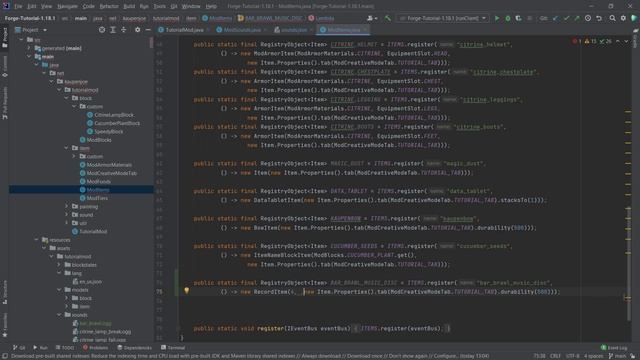Image resolution: width=640 pixels, height=360 pixels.
Task: Open the Build menu
Action: pyautogui.click(x=129, y=7)
